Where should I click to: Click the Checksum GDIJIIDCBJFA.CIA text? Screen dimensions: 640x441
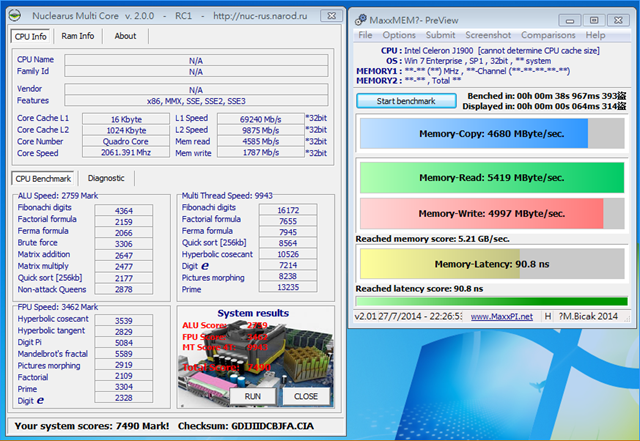click(x=246, y=426)
